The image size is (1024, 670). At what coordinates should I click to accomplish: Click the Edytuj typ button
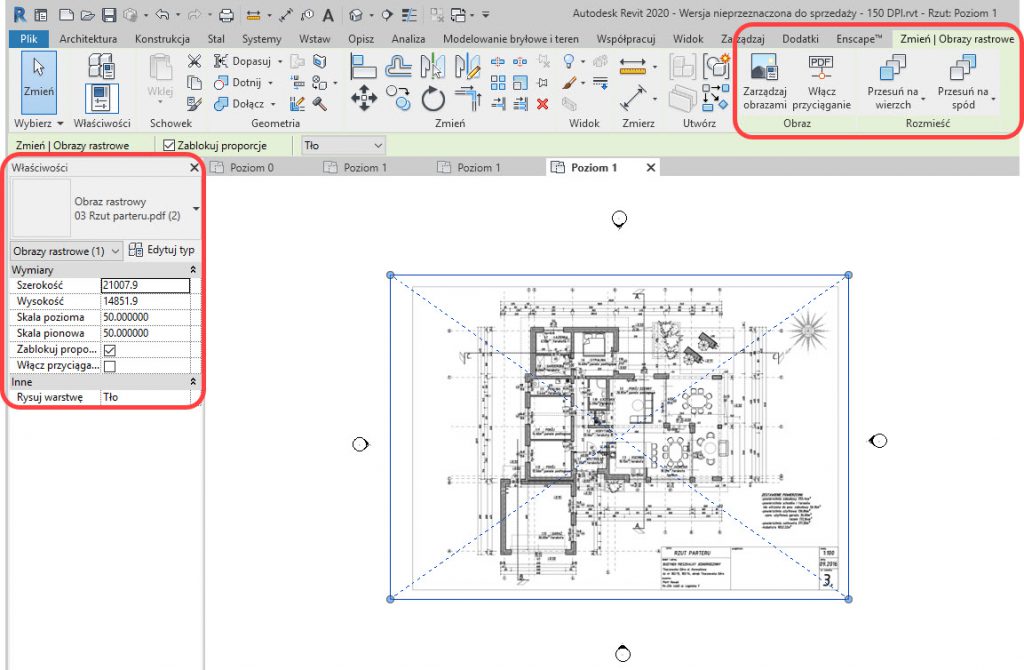tap(162, 250)
